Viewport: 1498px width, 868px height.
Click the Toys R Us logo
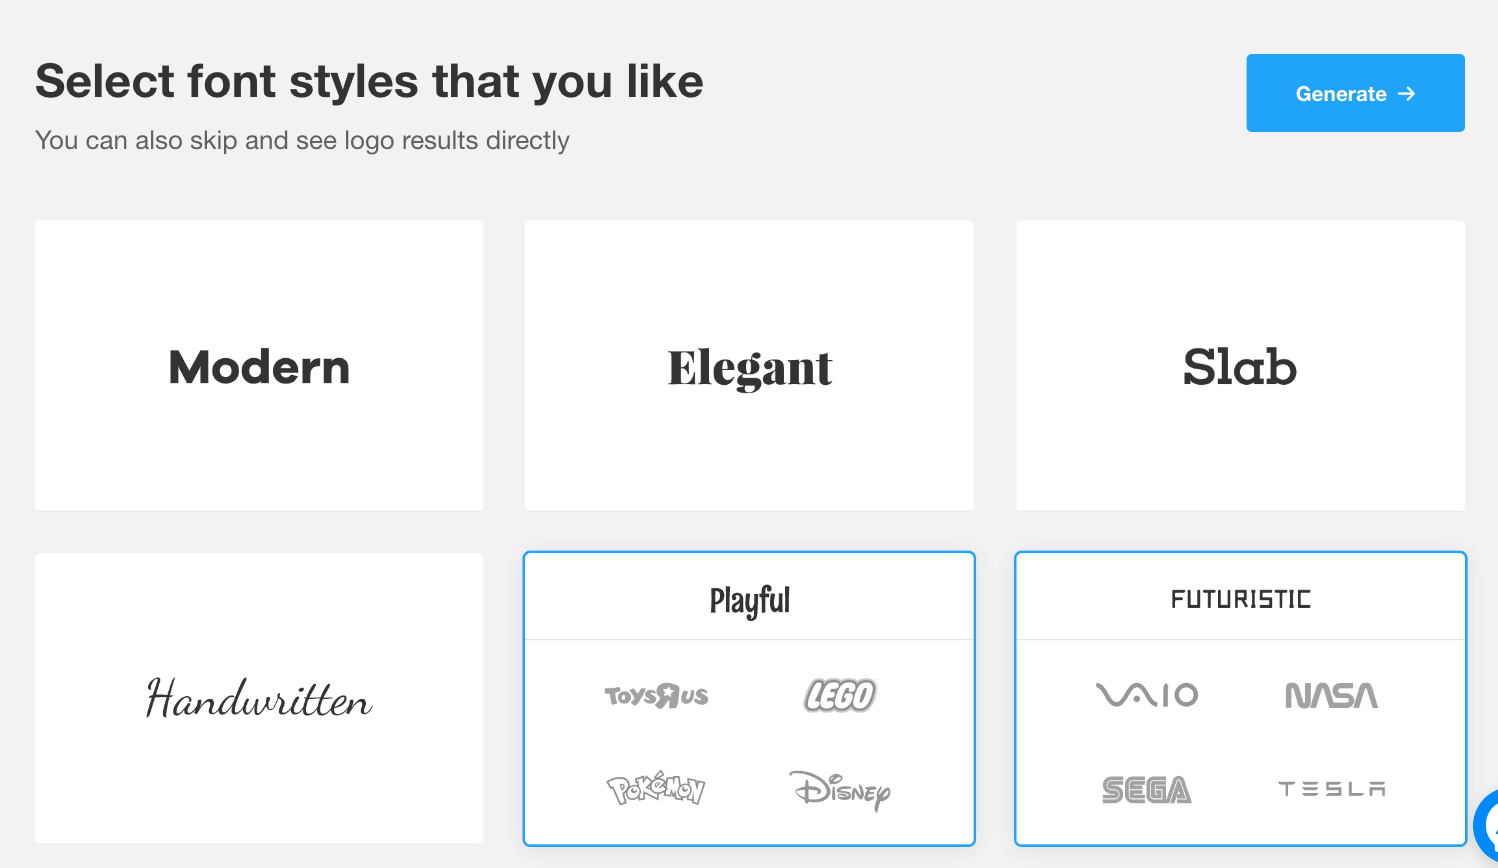tap(656, 695)
